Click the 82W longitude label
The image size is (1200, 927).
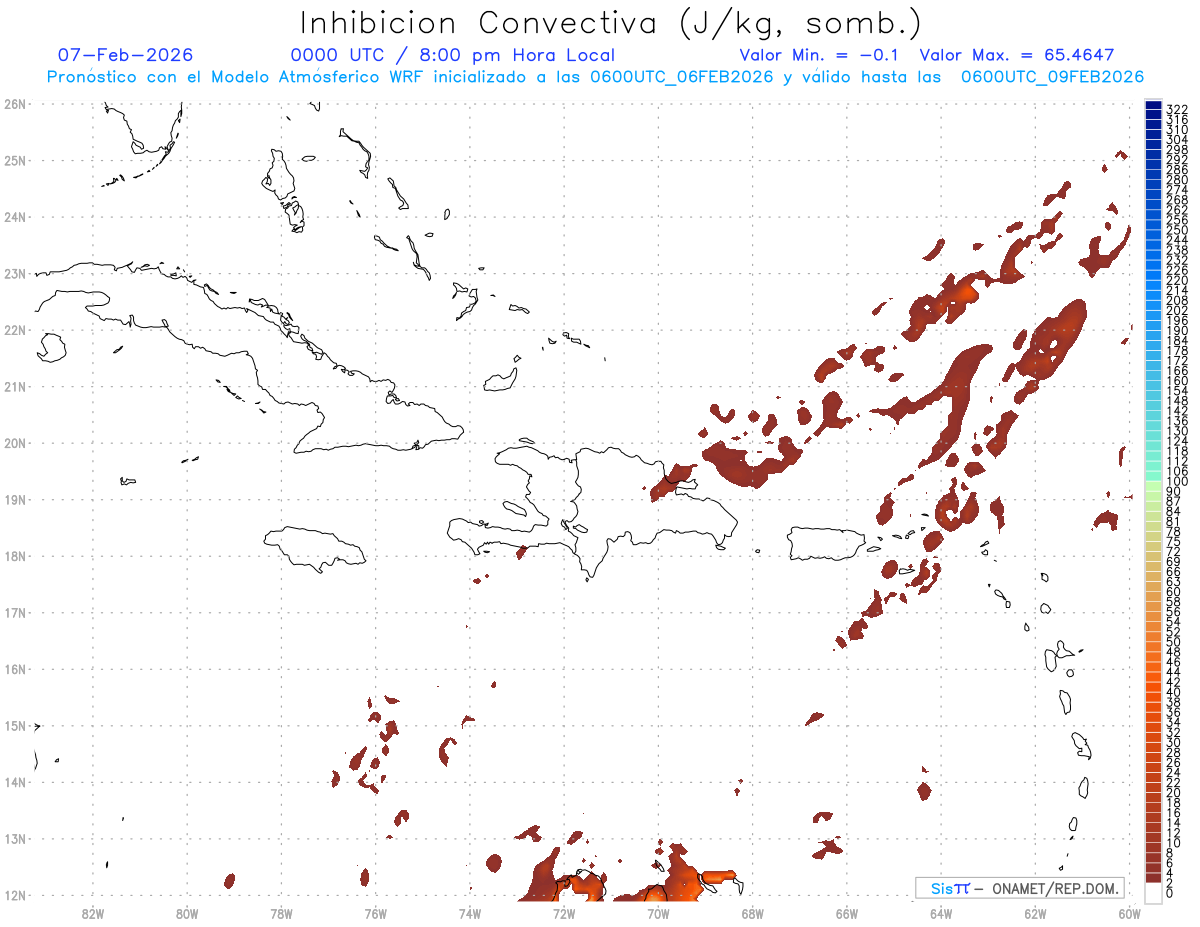[x=93, y=913]
